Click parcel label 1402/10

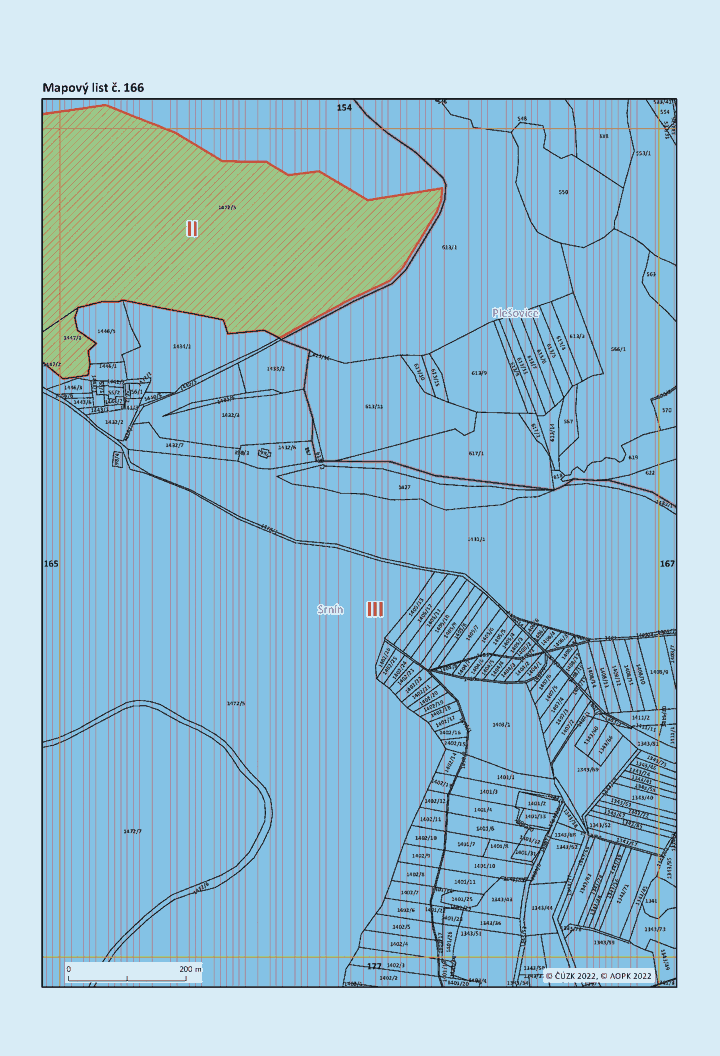pos(426,838)
